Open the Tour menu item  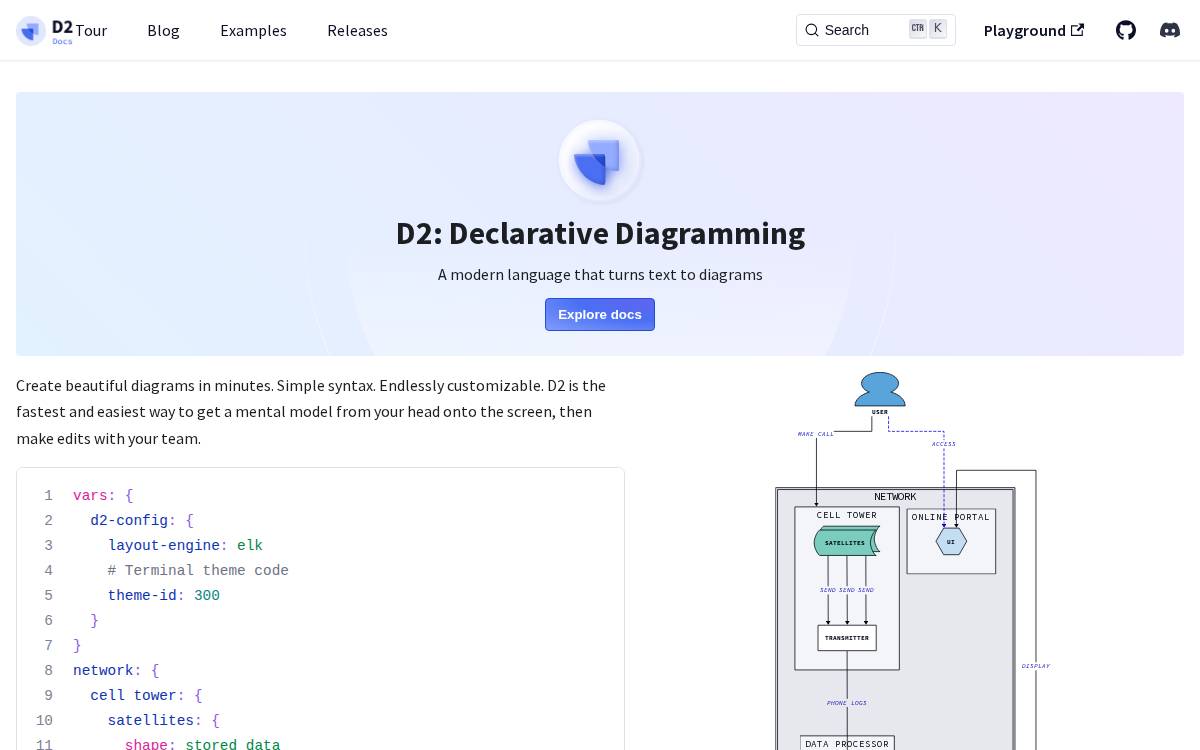91,30
